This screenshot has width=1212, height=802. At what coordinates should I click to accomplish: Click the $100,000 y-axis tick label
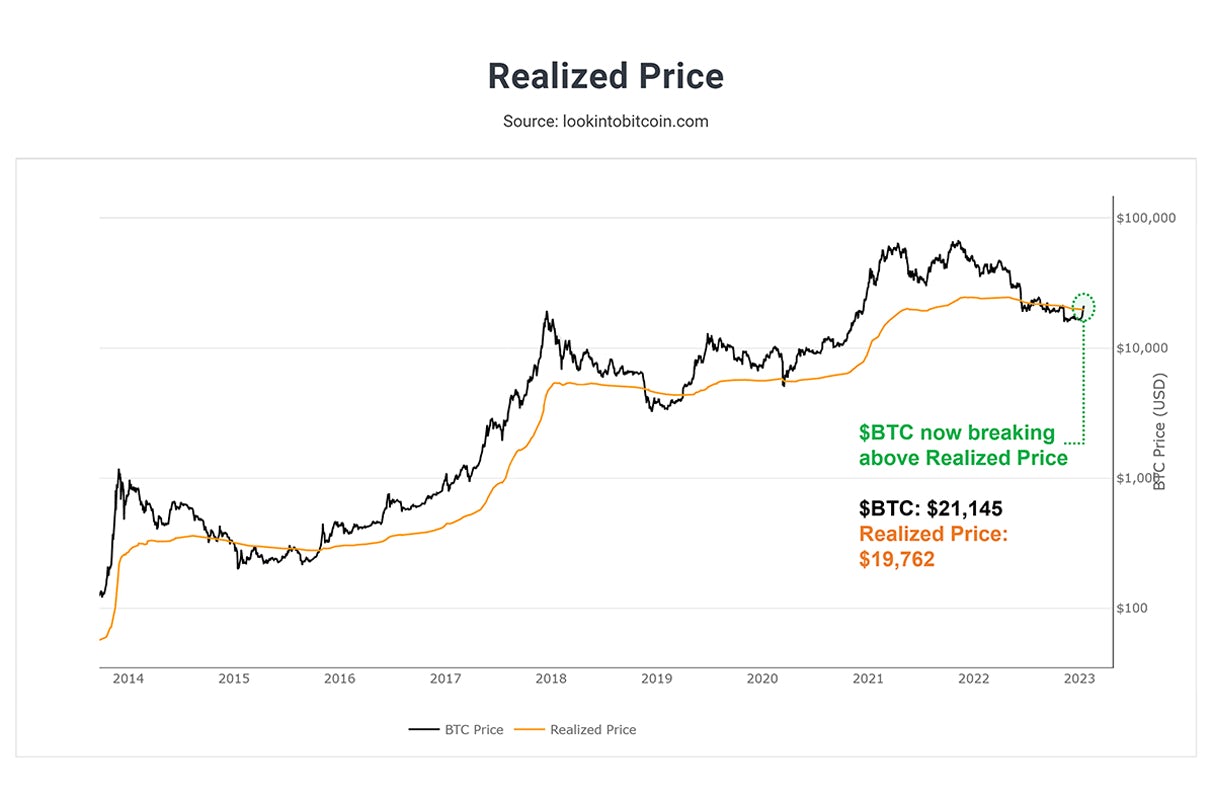(1148, 218)
